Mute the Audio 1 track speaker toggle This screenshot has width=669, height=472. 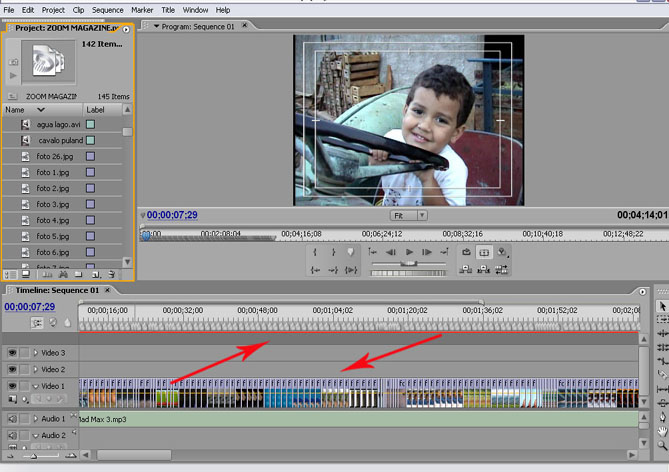point(13,419)
